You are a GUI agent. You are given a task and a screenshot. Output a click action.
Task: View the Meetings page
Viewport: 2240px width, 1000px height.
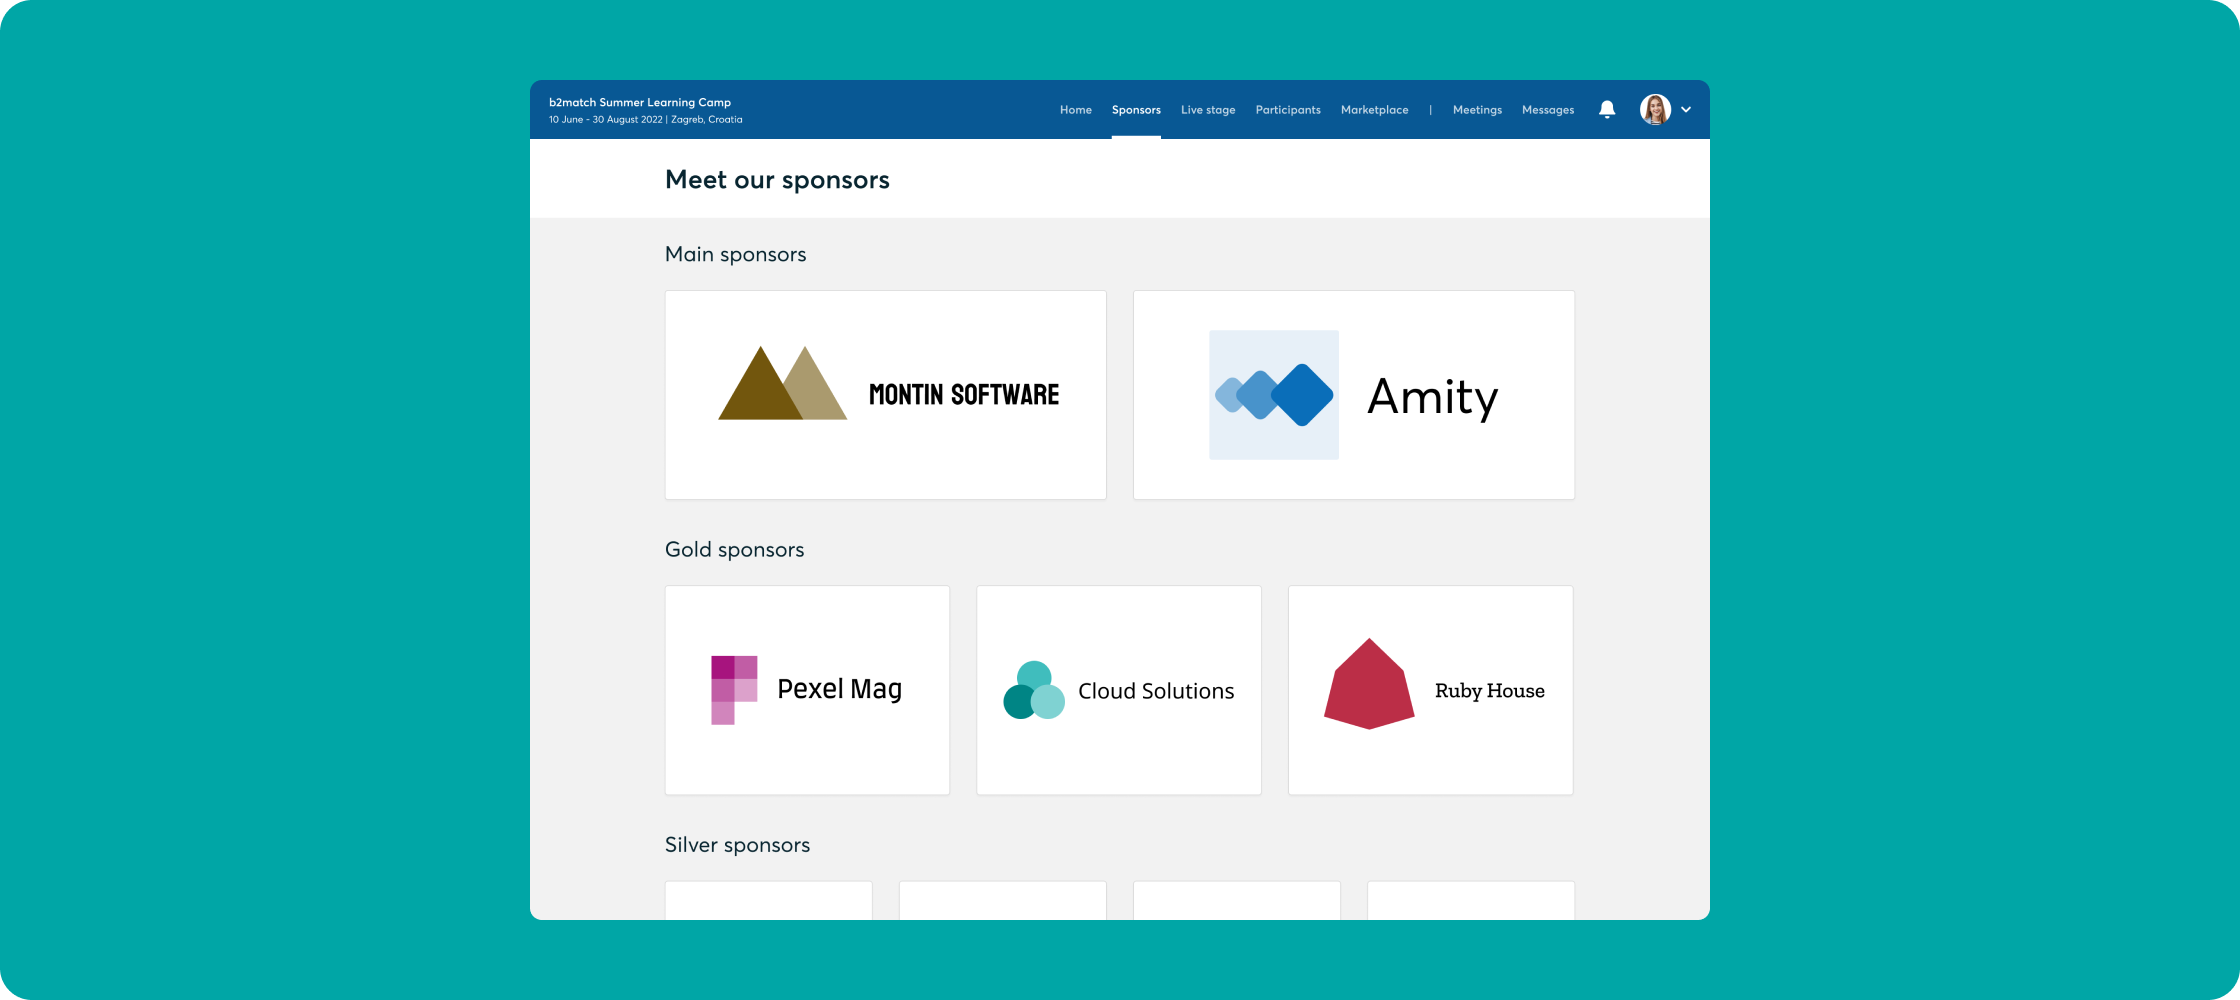click(1477, 110)
